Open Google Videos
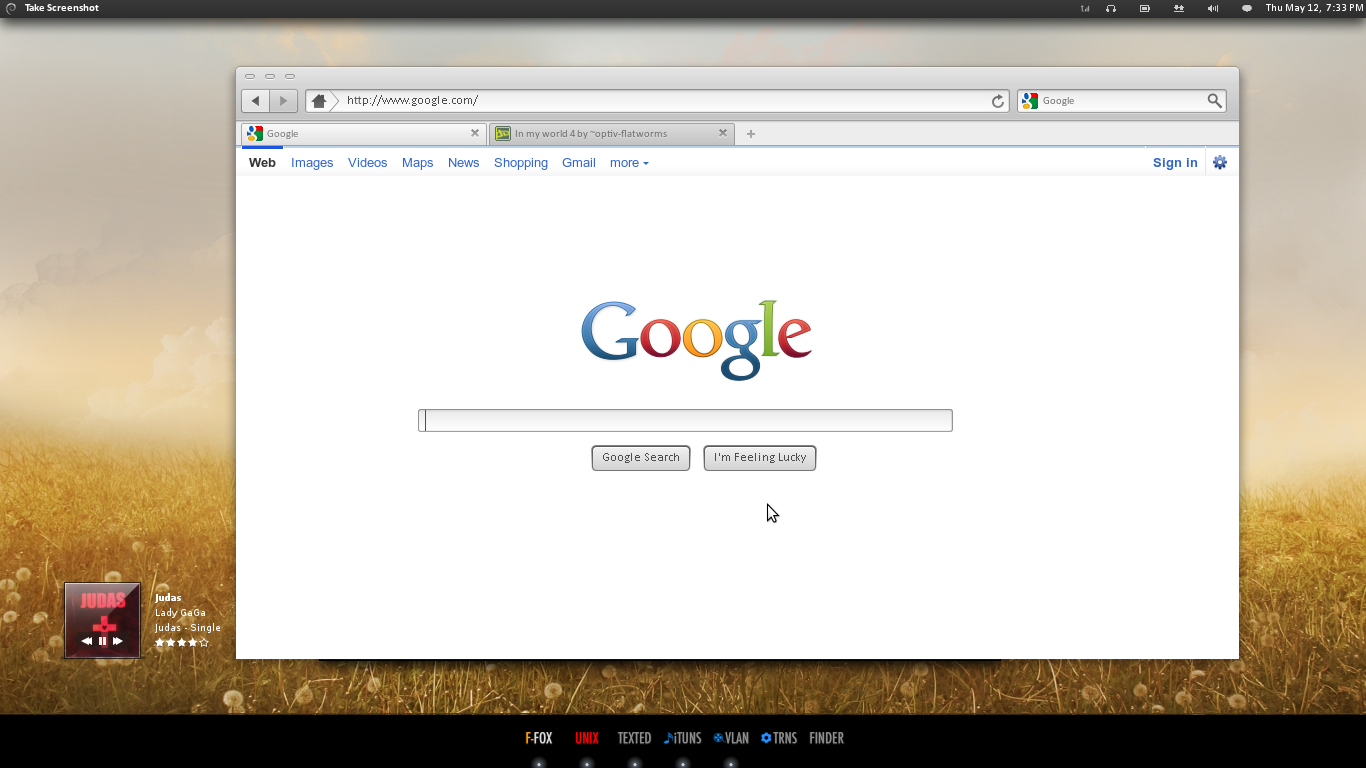Image resolution: width=1366 pixels, height=768 pixels. [367, 163]
